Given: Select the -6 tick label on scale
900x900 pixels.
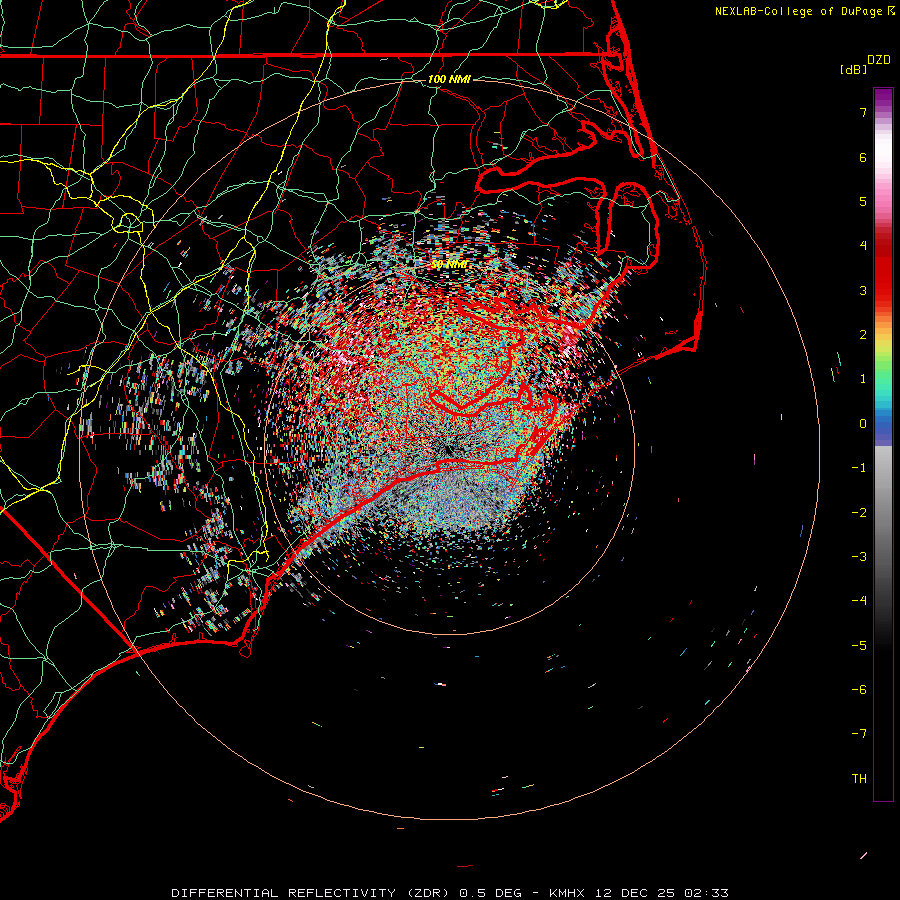Looking at the screenshot, I should click(x=859, y=690).
